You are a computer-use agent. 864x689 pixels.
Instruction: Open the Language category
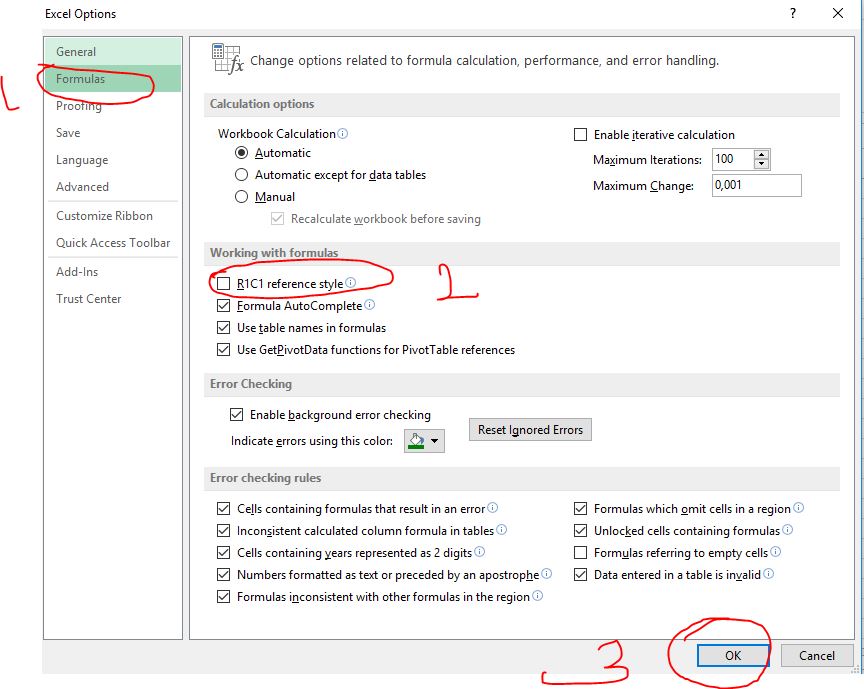coord(113,160)
